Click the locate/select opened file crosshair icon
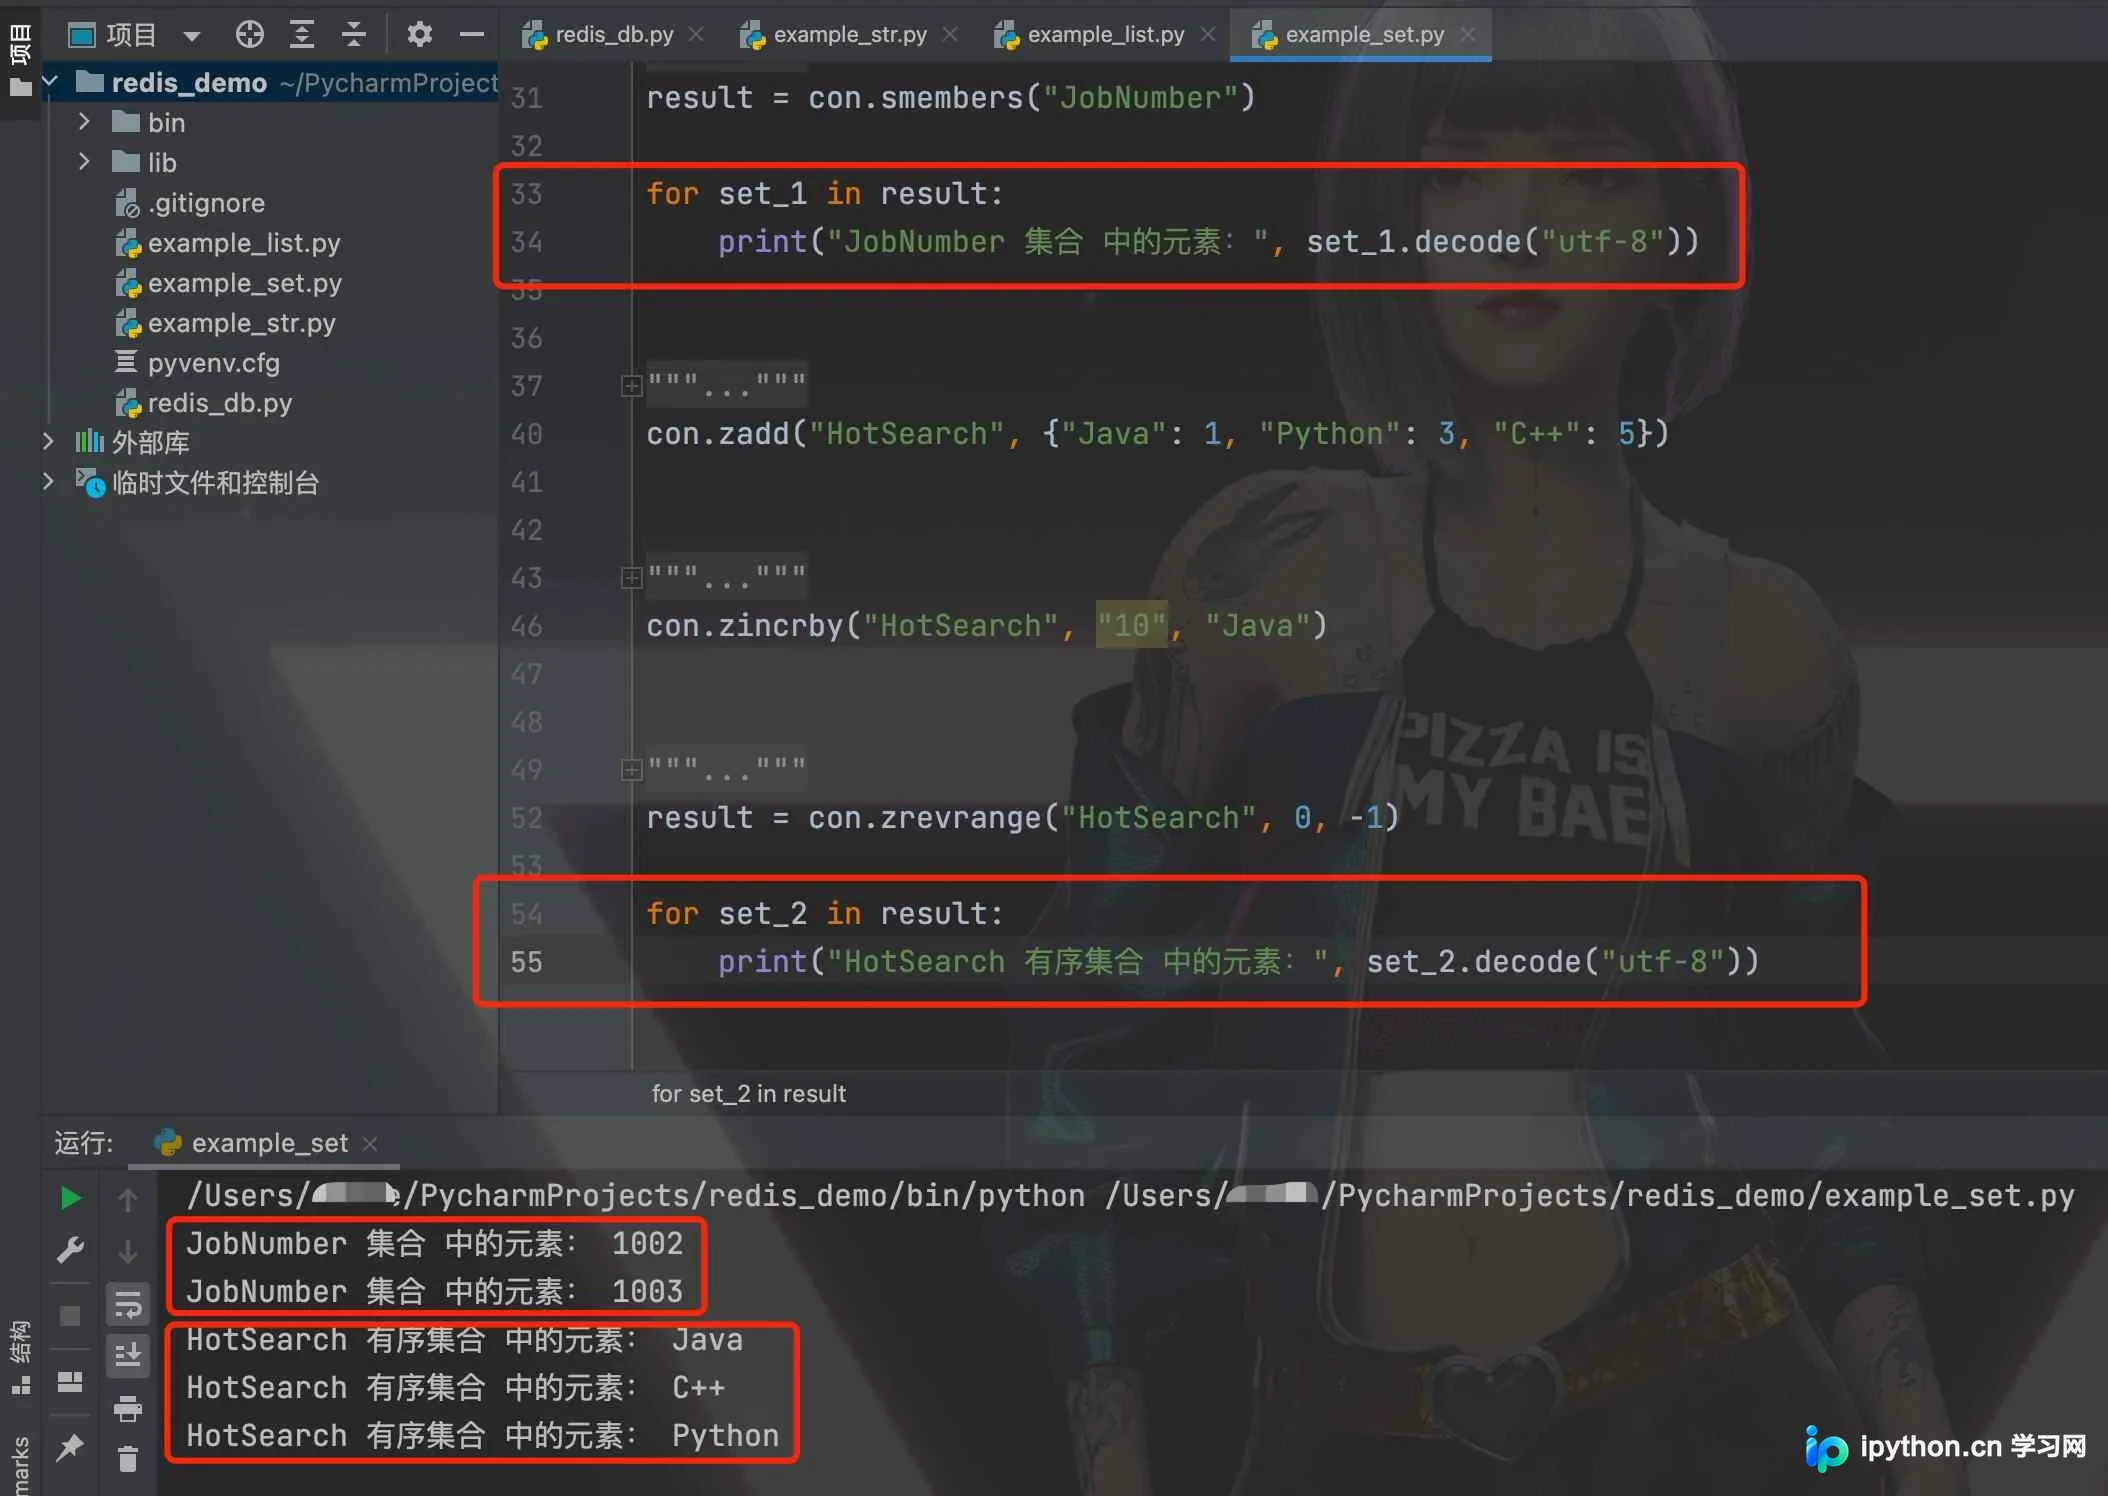Viewport: 2108px width, 1496px height. (x=249, y=35)
